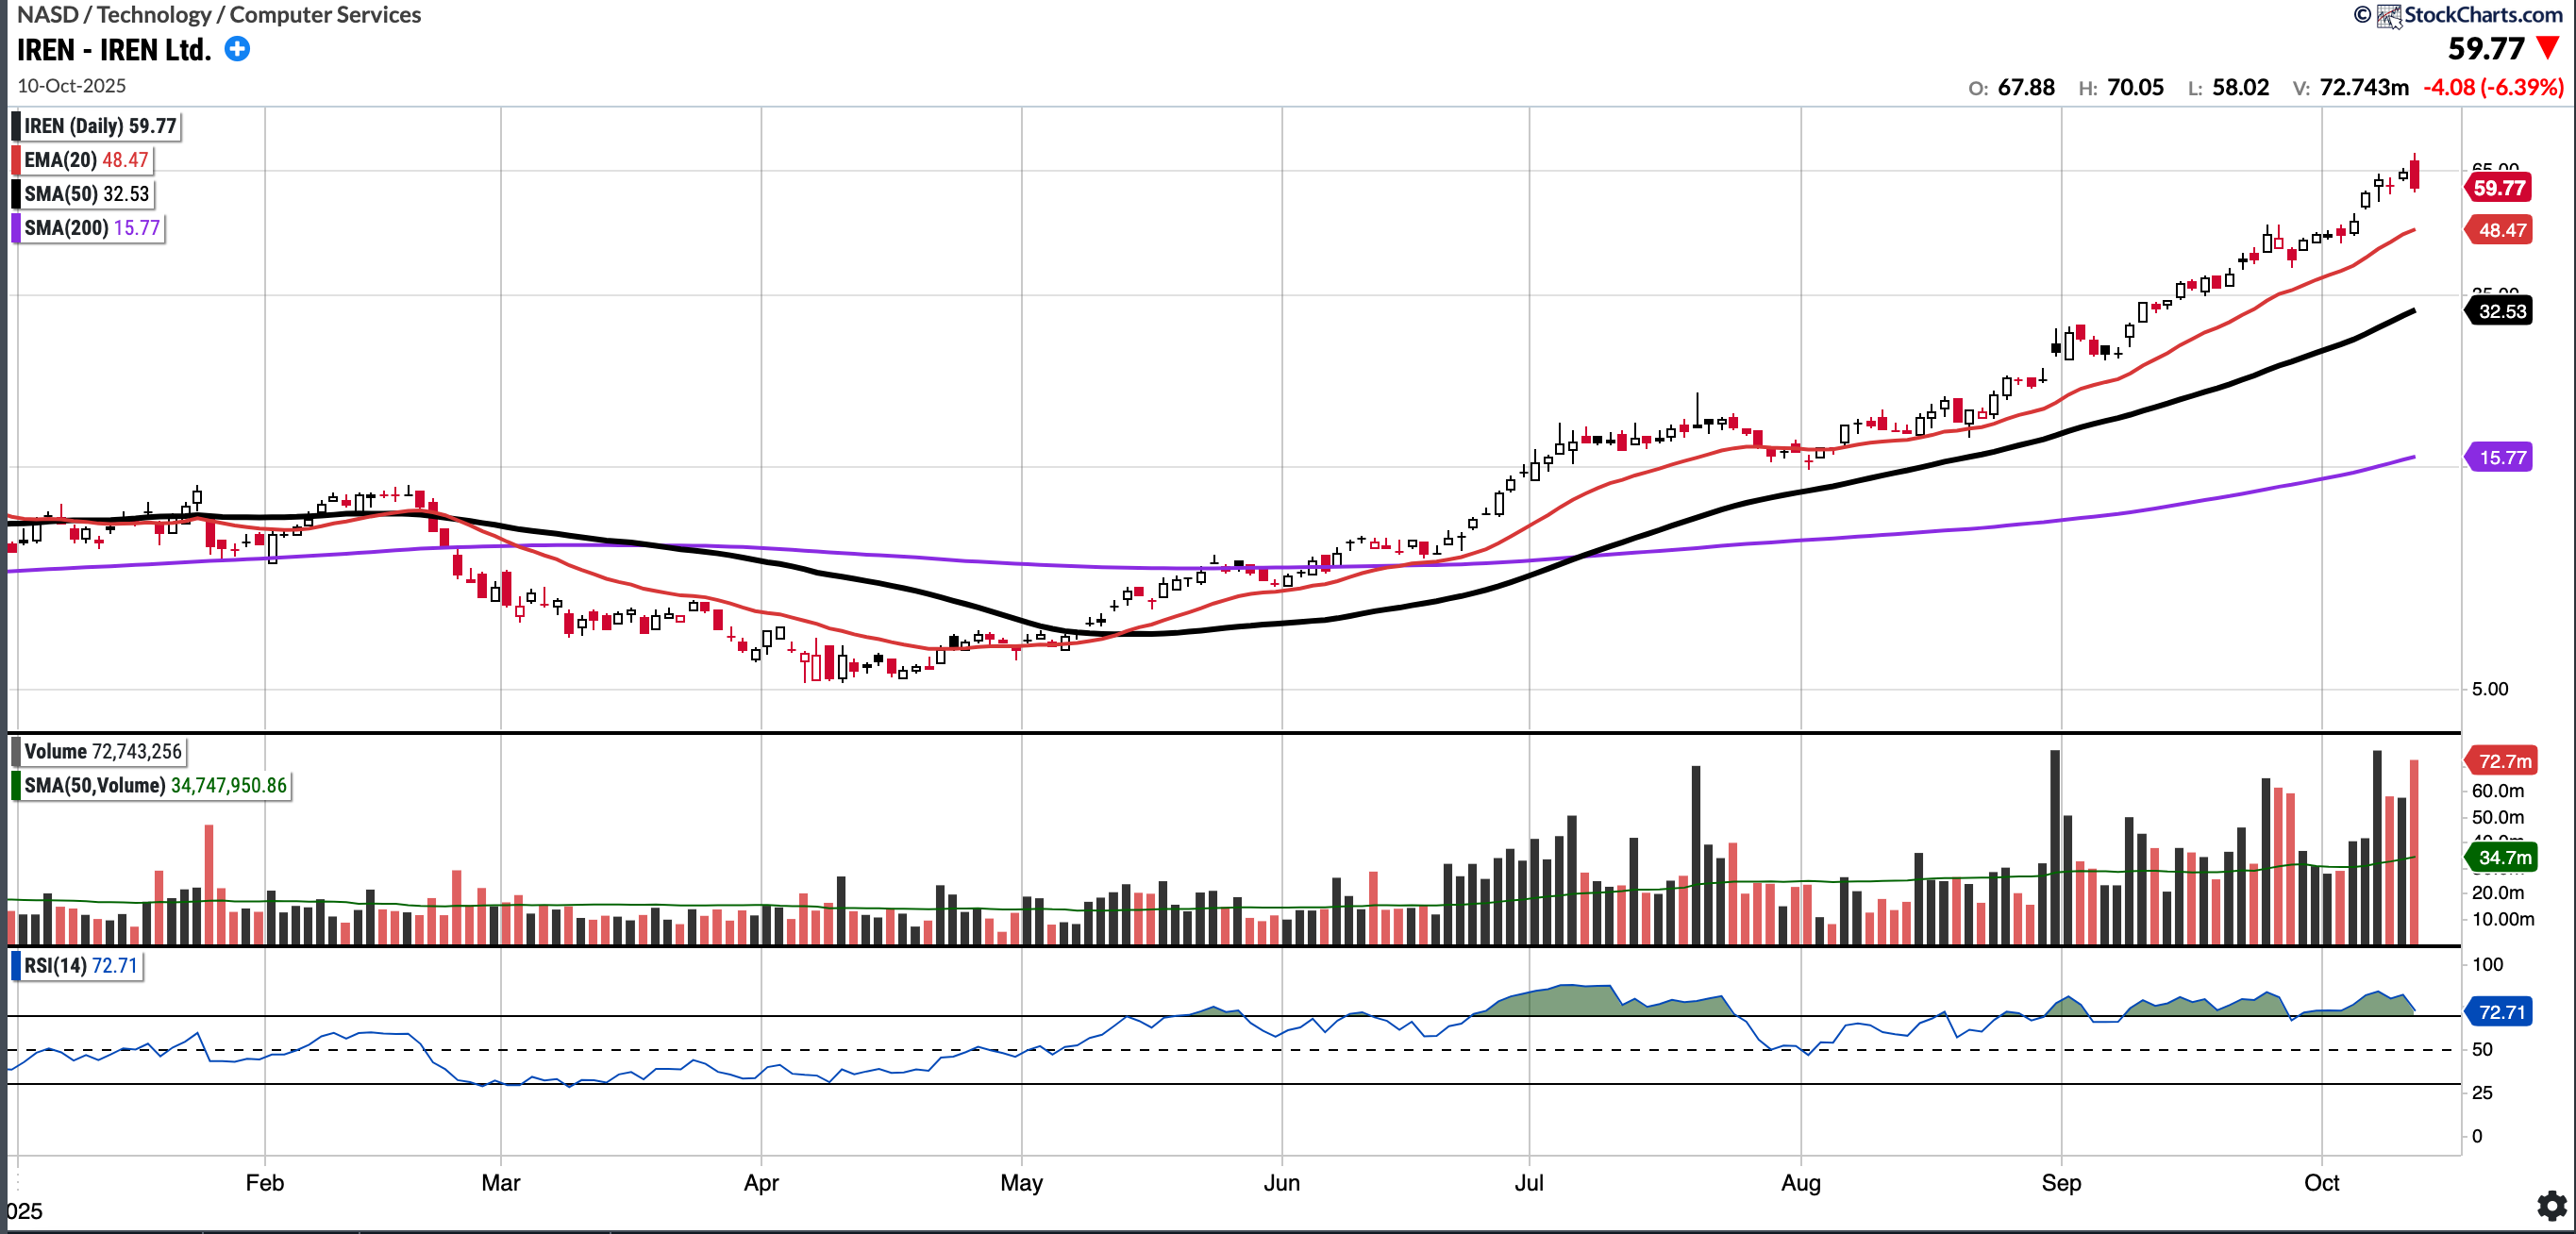Click the StockCharts.com logo icon

point(2389,15)
